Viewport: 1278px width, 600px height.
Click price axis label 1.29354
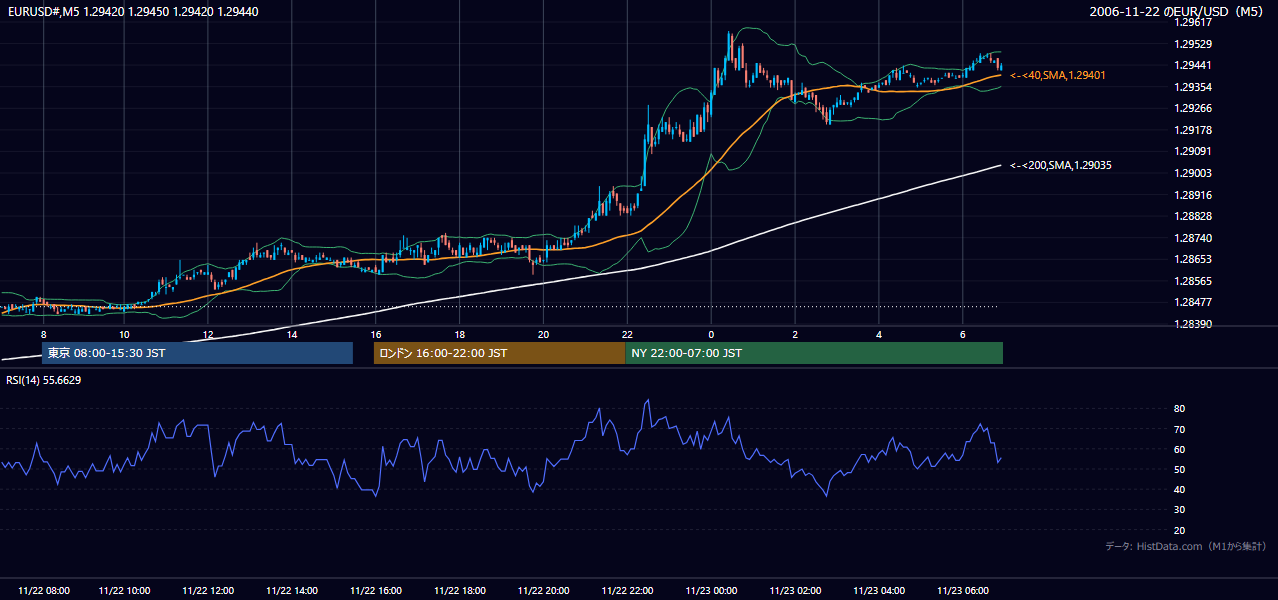pos(1193,87)
